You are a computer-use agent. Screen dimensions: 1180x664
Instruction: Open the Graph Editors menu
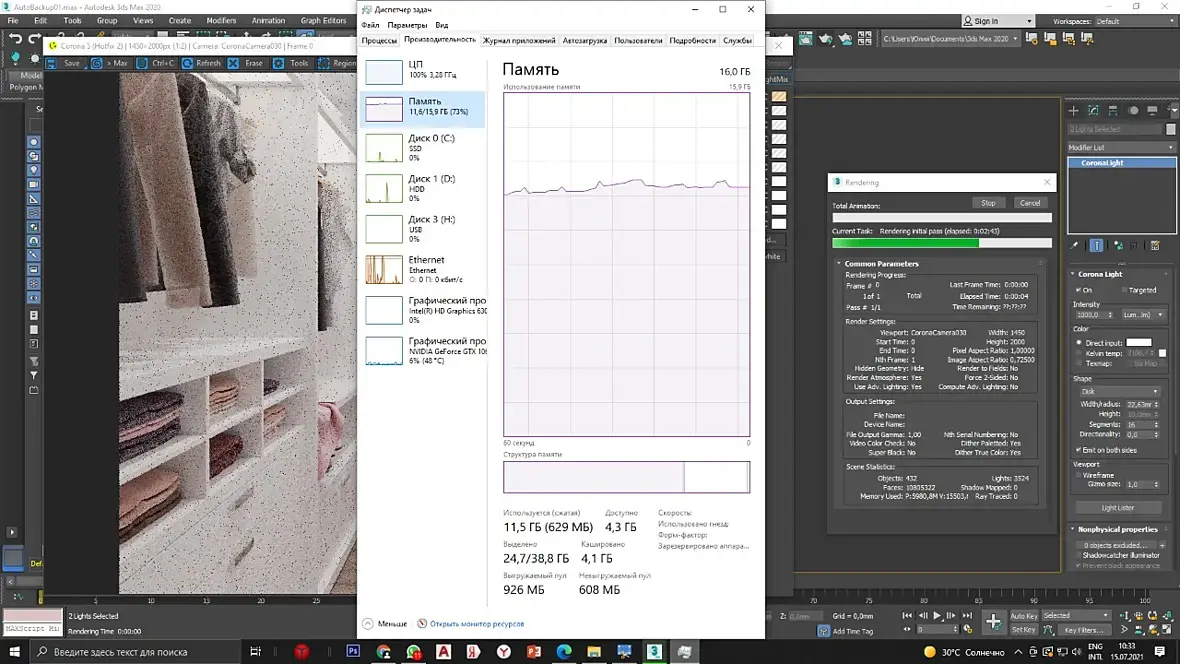click(x=324, y=20)
